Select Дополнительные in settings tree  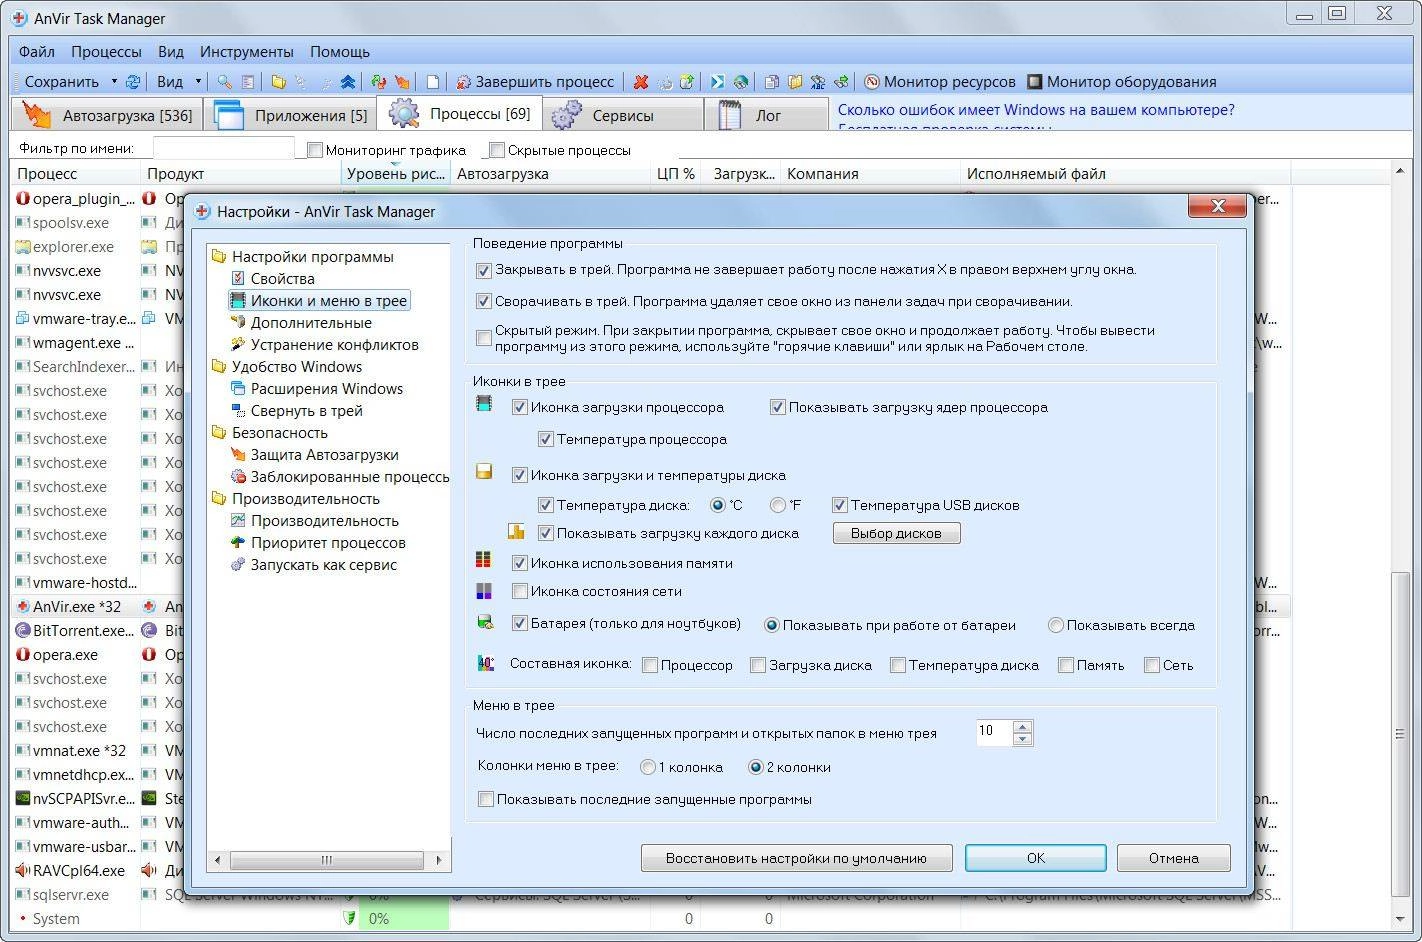click(x=311, y=323)
